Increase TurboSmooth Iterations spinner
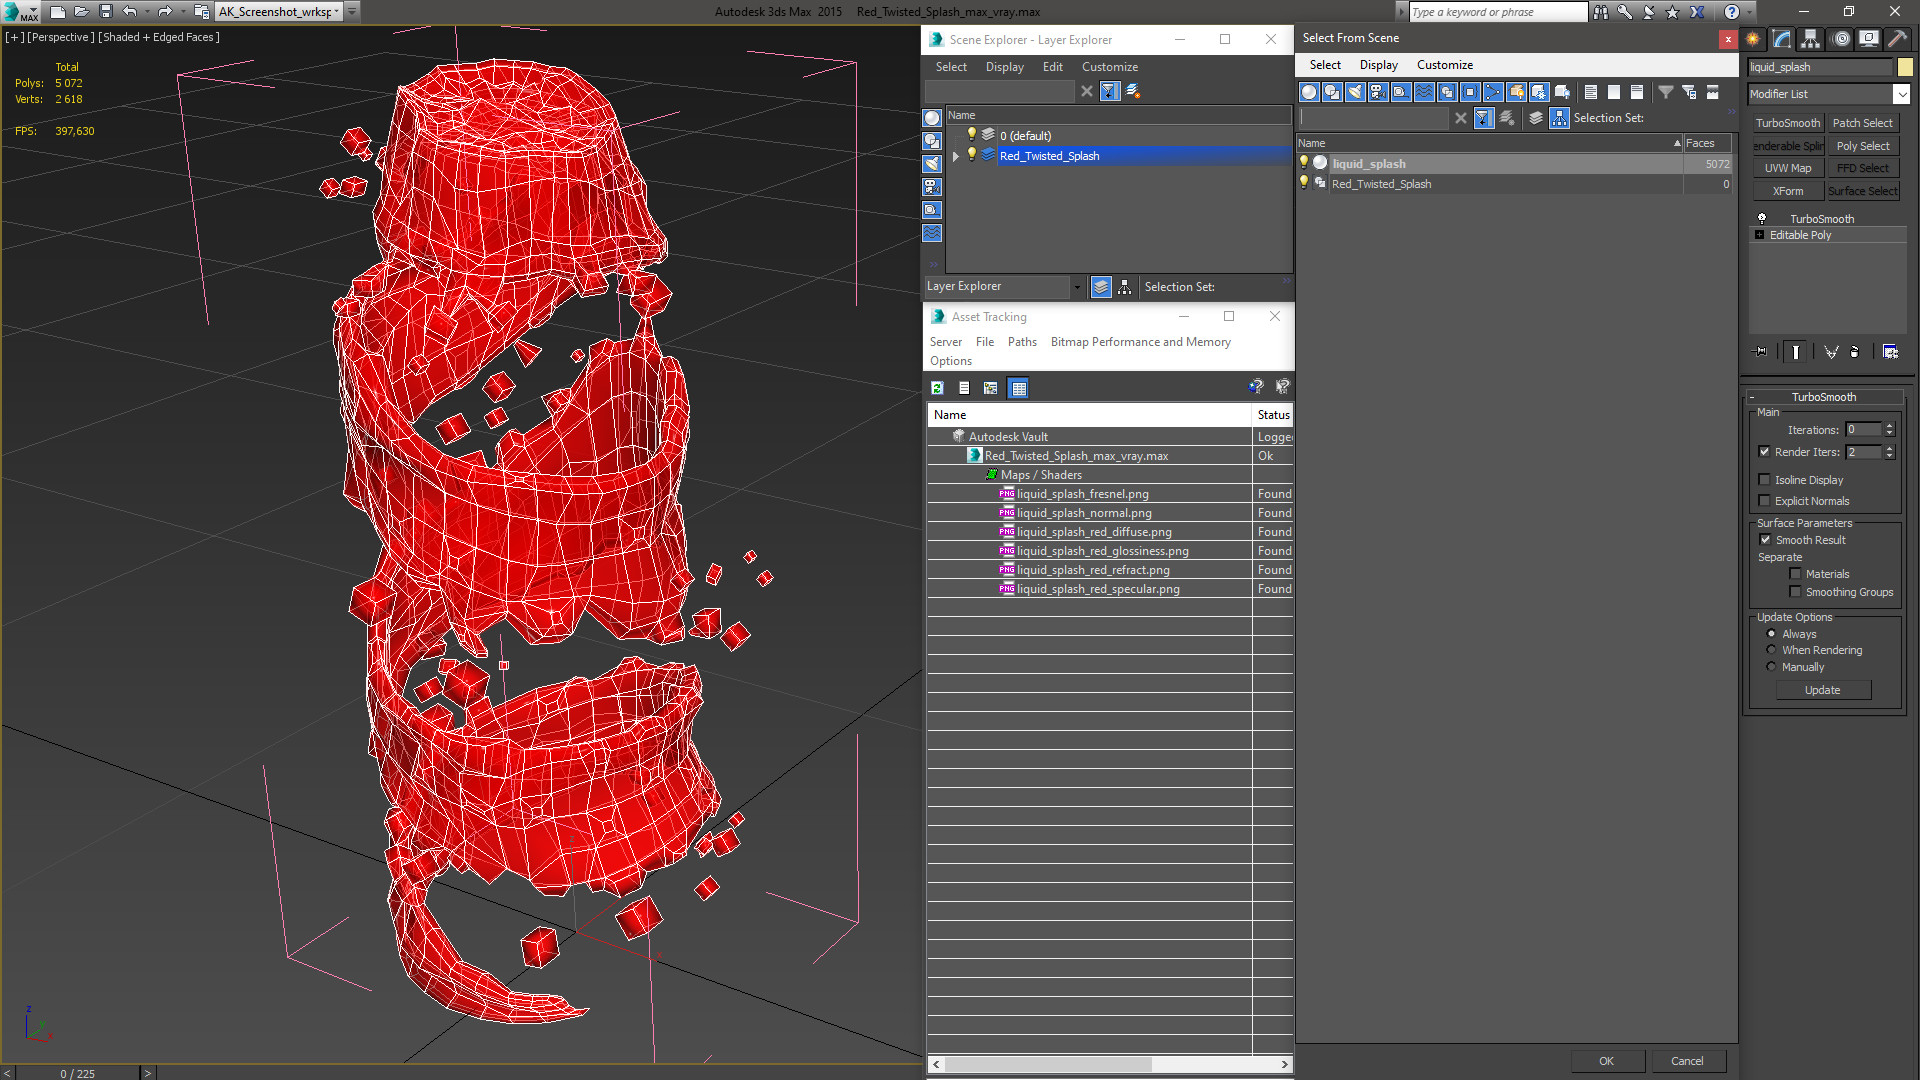1920x1080 pixels. click(x=1889, y=426)
